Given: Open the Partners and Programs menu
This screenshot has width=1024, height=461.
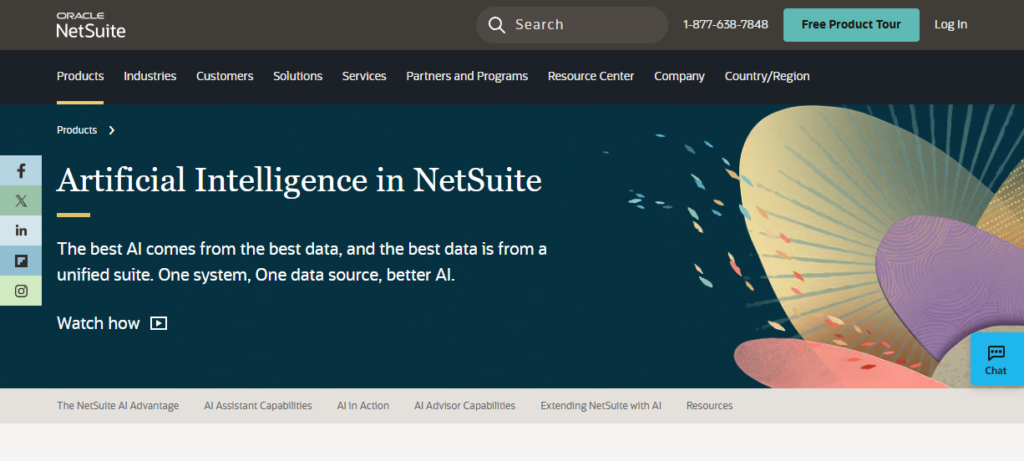Looking at the screenshot, I should (x=467, y=76).
